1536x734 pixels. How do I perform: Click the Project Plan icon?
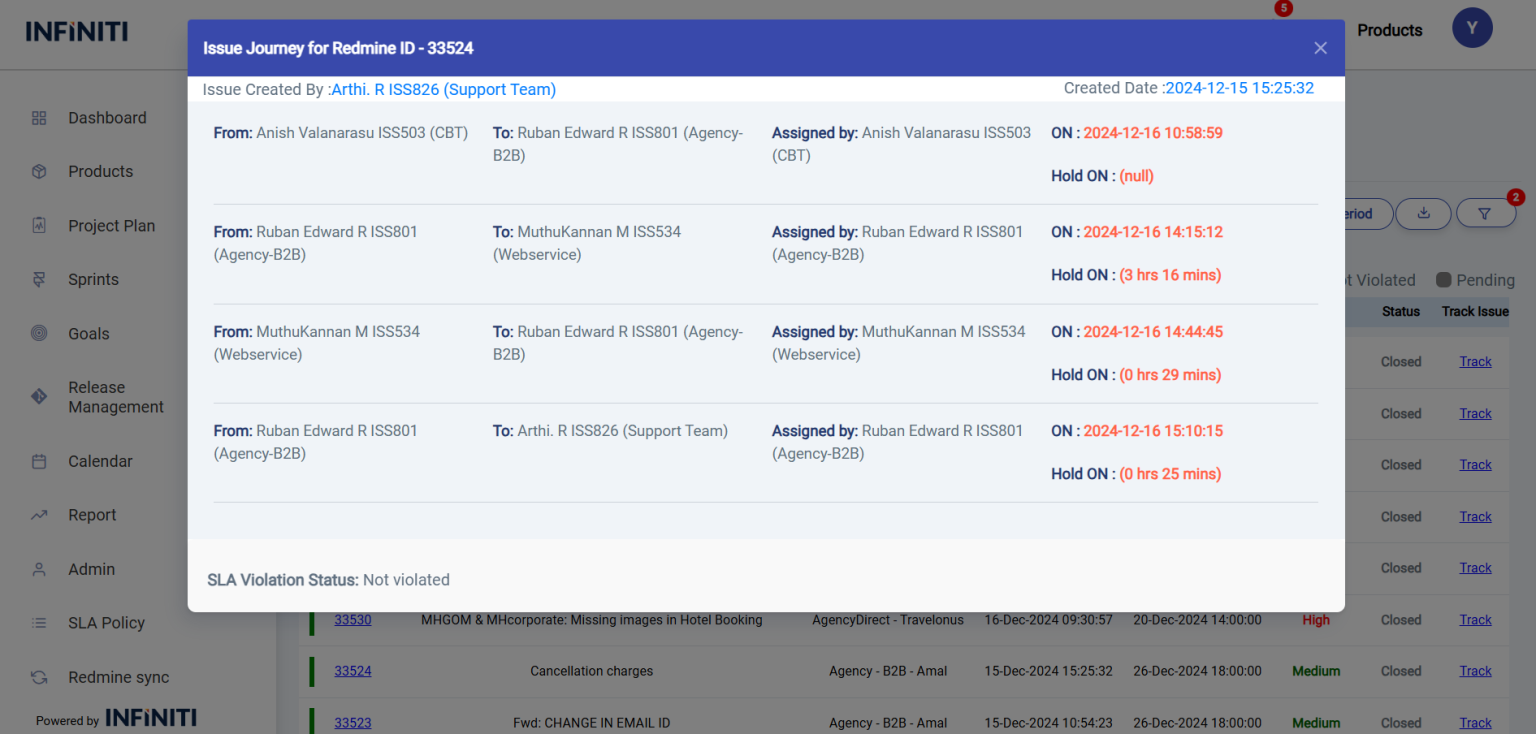[x=39, y=226]
